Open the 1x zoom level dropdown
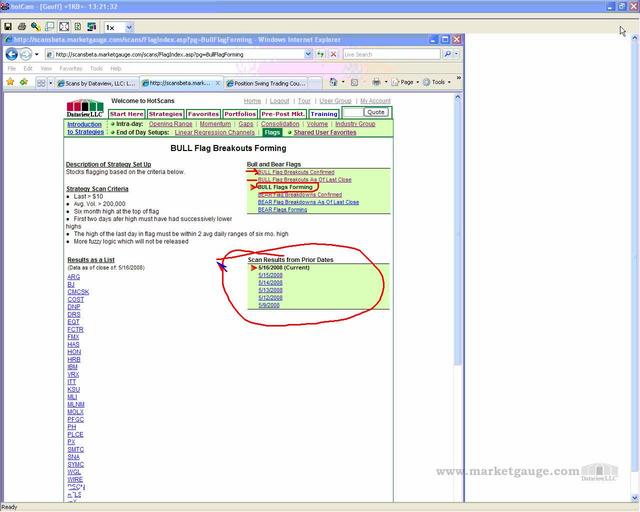Image resolution: width=640 pixels, height=512 pixels. point(129,27)
